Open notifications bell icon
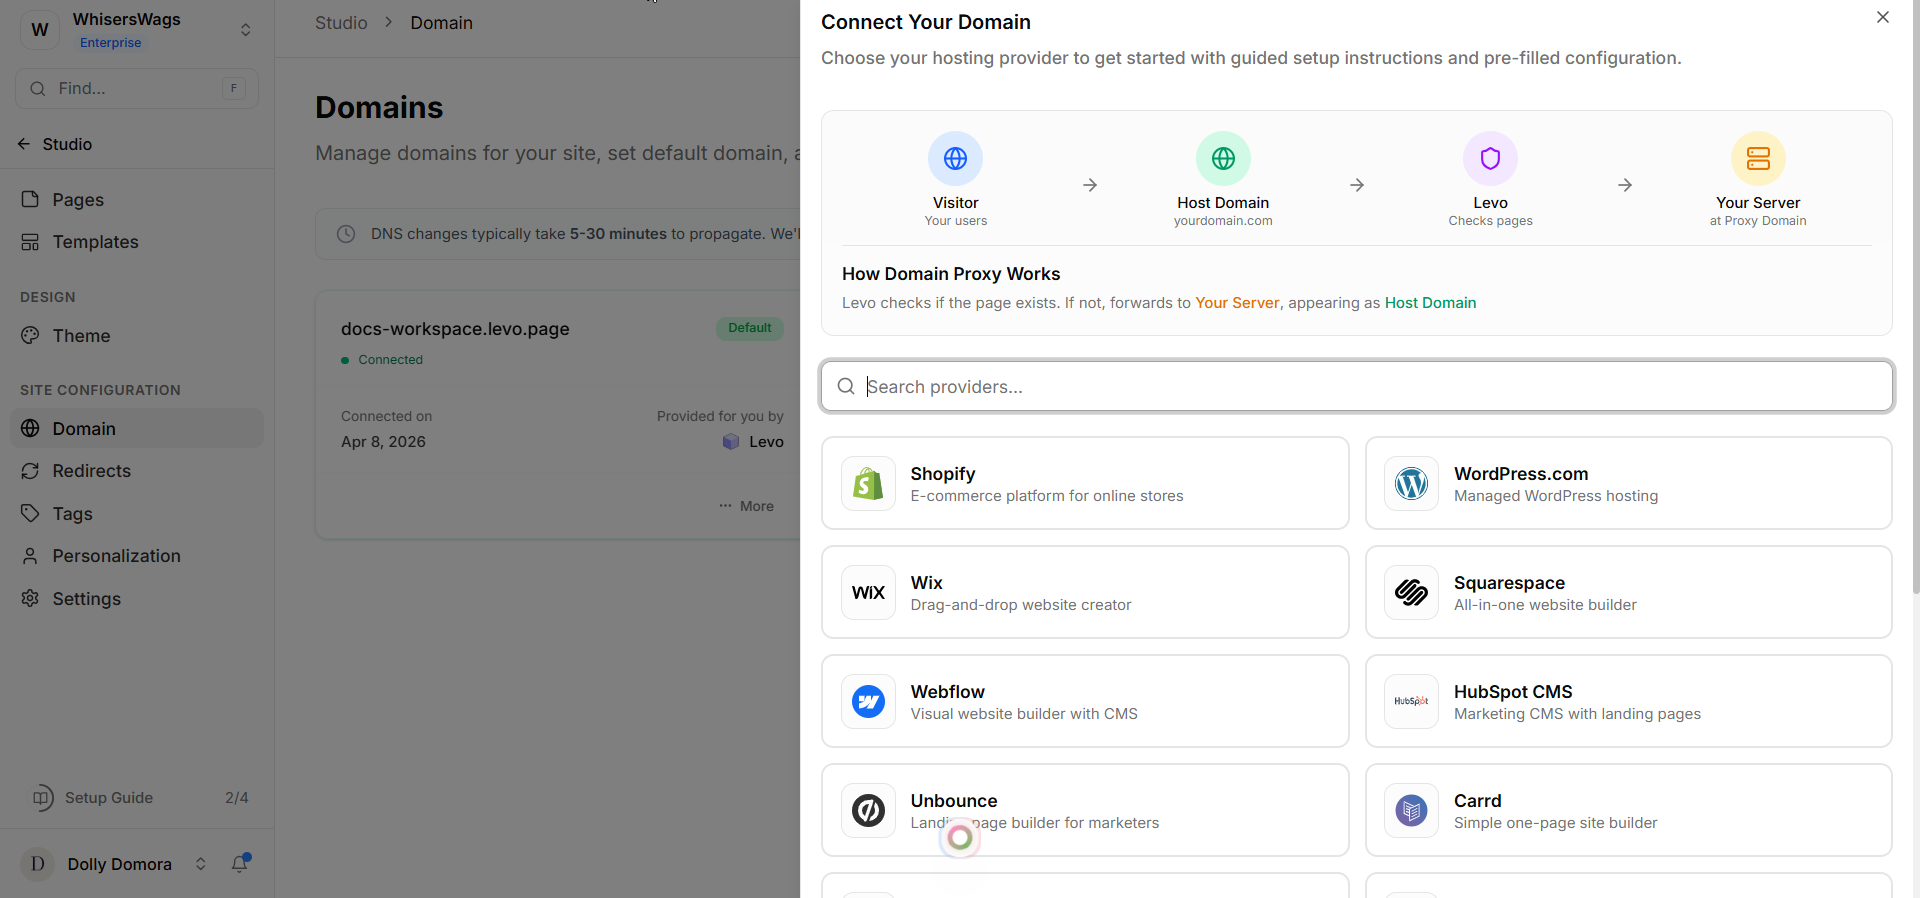 click(240, 864)
